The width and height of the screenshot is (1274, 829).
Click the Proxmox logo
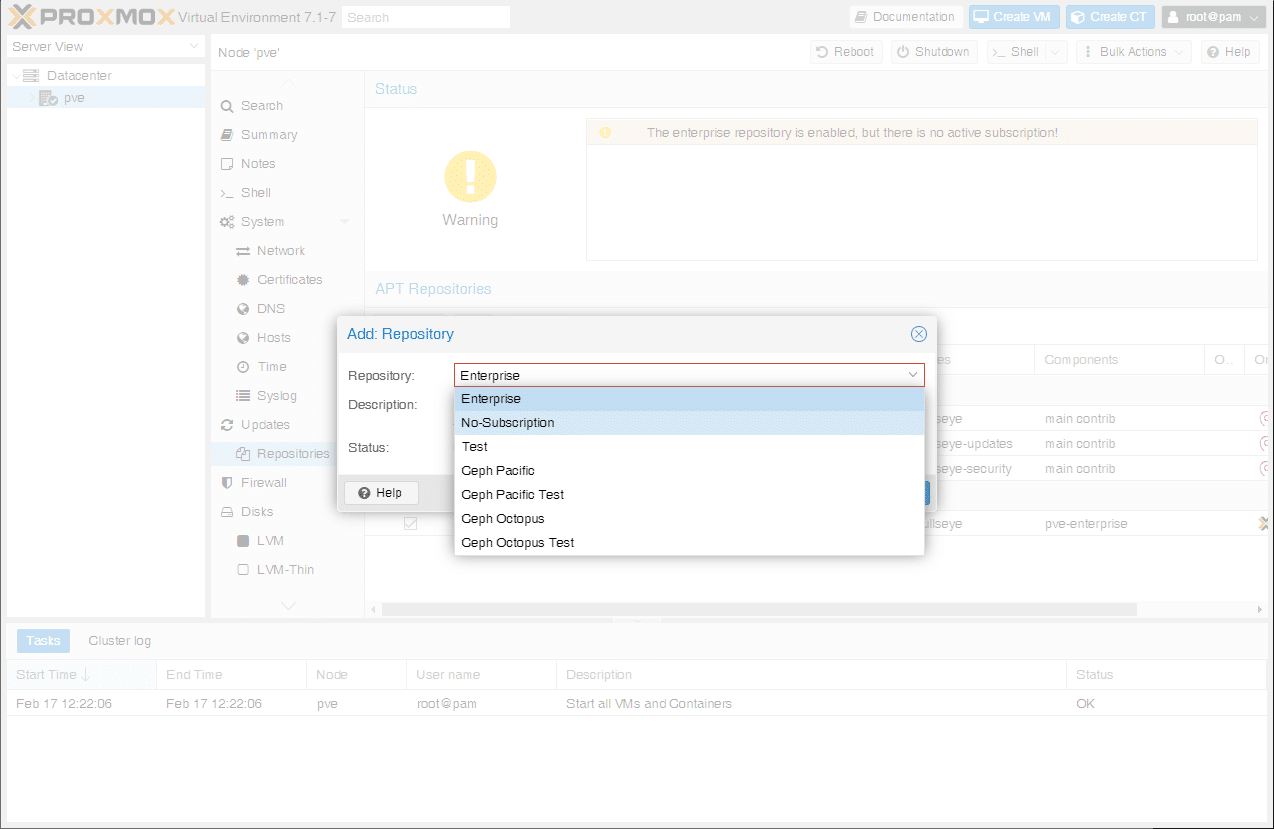coord(92,17)
